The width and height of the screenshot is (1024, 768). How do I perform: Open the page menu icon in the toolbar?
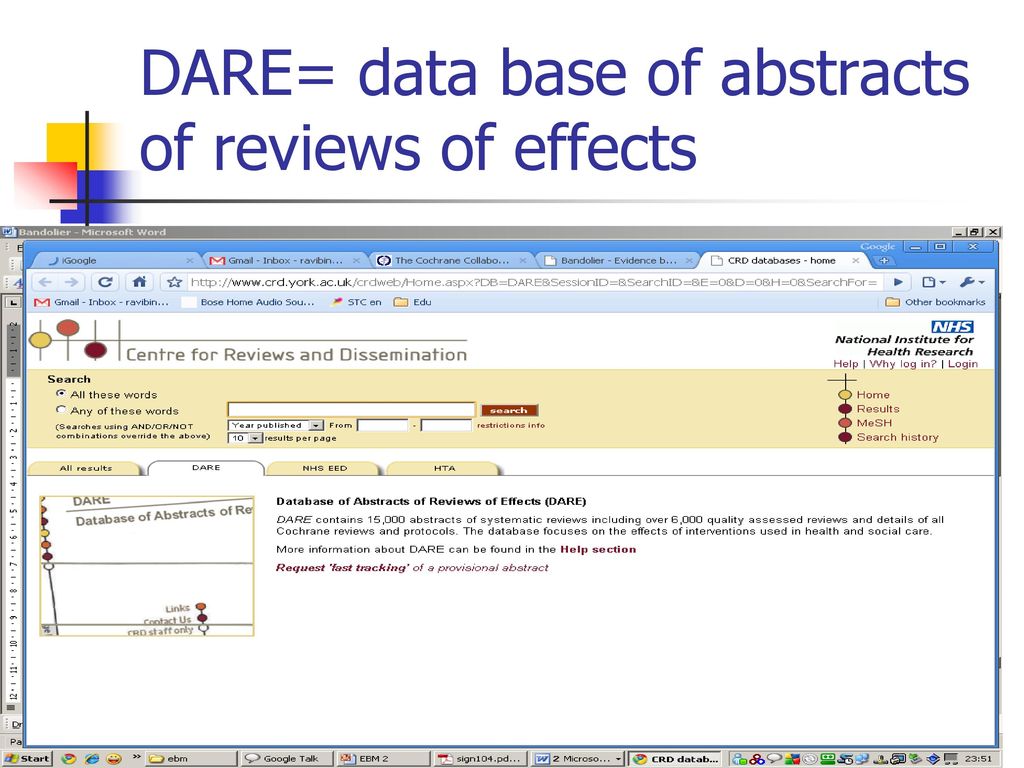click(933, 282)
